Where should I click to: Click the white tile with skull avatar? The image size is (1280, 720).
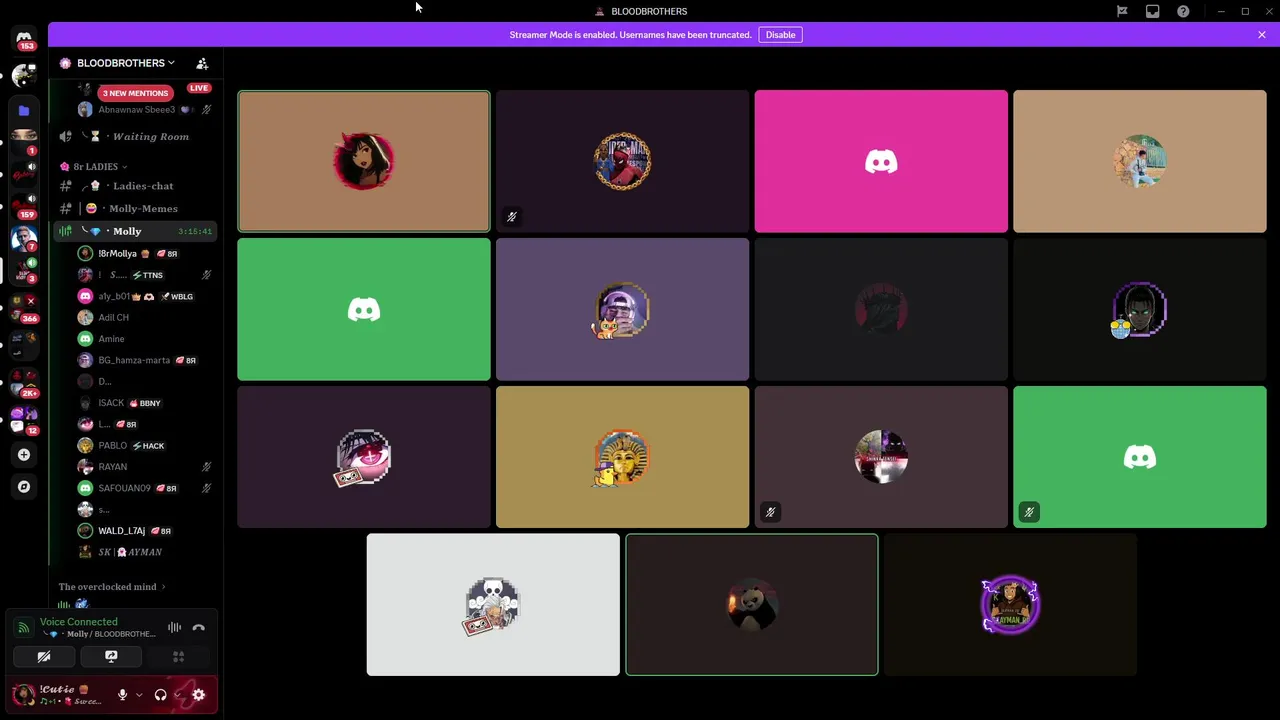pyautogui.click(x=493, y=605)
